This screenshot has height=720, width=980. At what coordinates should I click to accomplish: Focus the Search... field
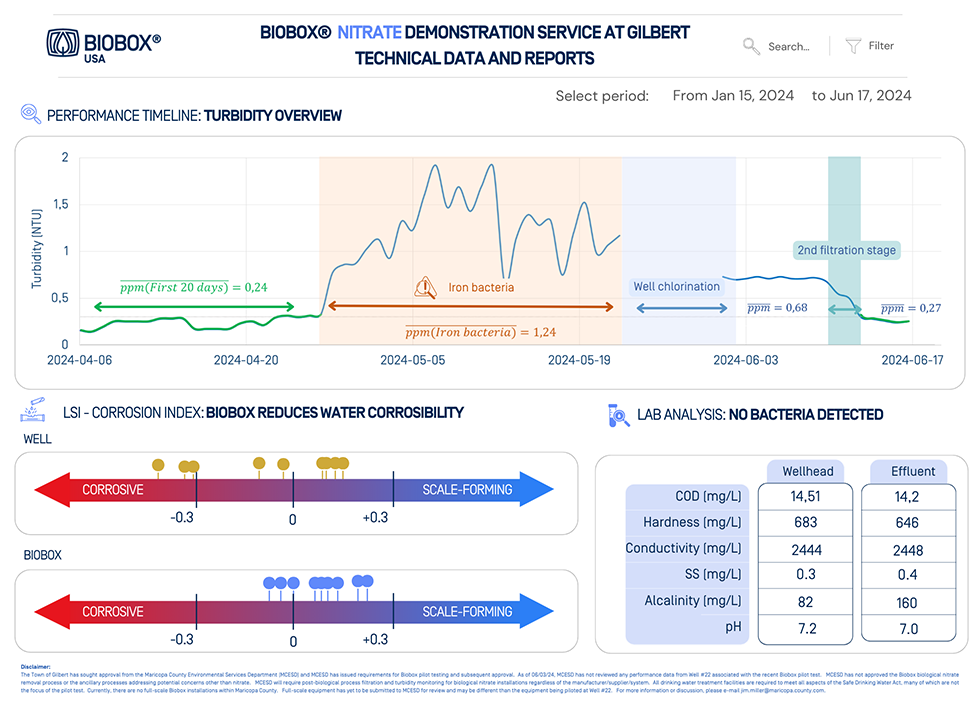pos(789,46)
